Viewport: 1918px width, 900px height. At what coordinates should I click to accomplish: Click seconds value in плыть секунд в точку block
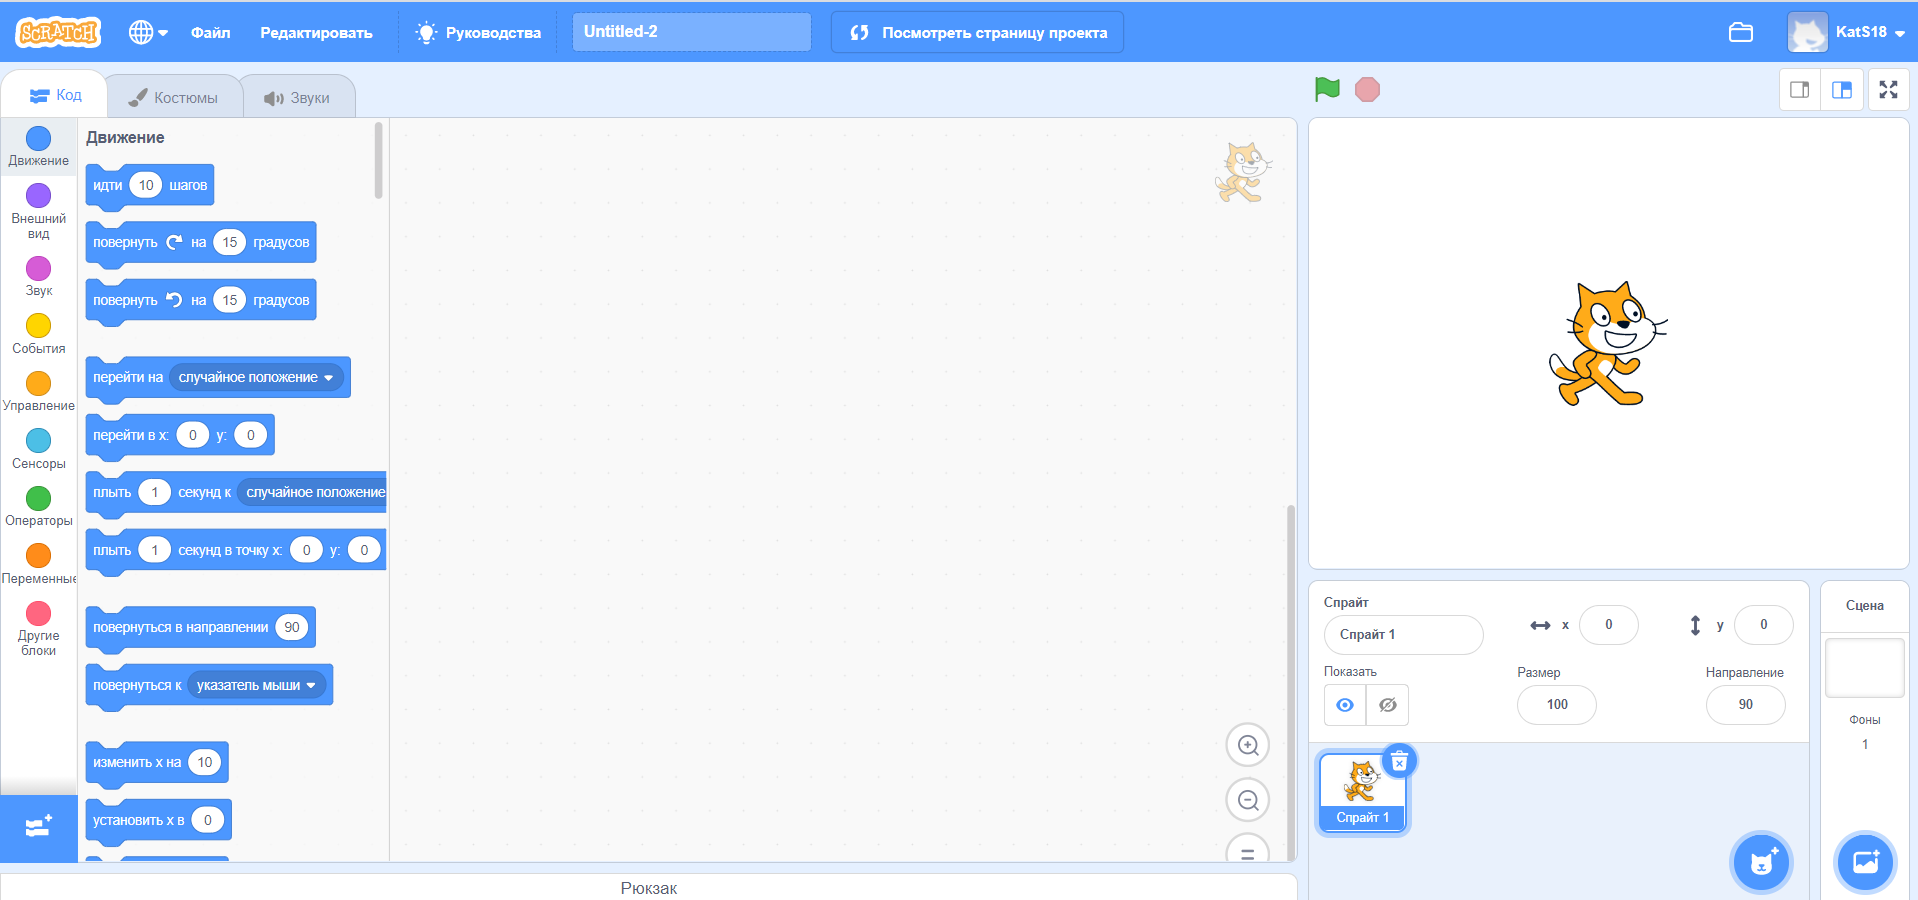click(155, 550)
